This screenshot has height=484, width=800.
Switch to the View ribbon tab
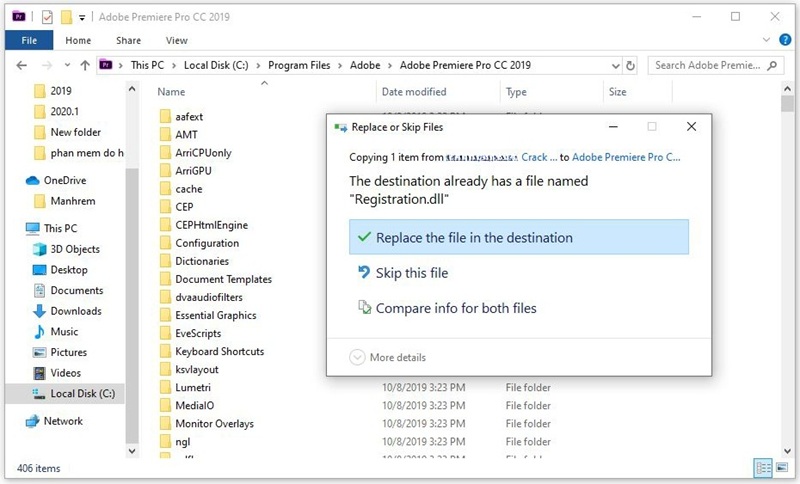click(x=177, y=40)
